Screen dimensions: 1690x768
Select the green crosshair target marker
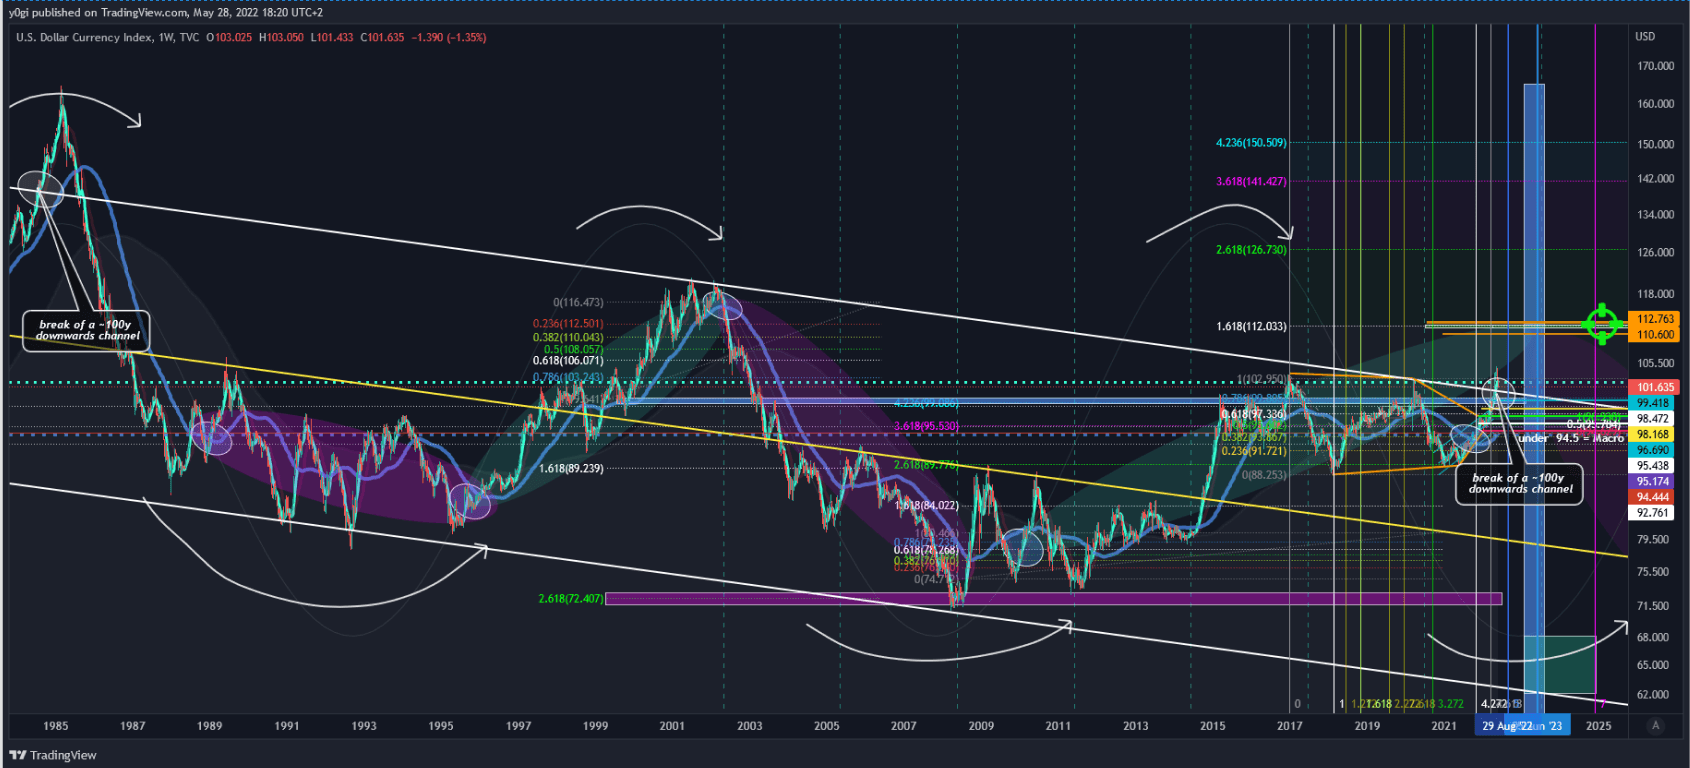(1602, 323)
